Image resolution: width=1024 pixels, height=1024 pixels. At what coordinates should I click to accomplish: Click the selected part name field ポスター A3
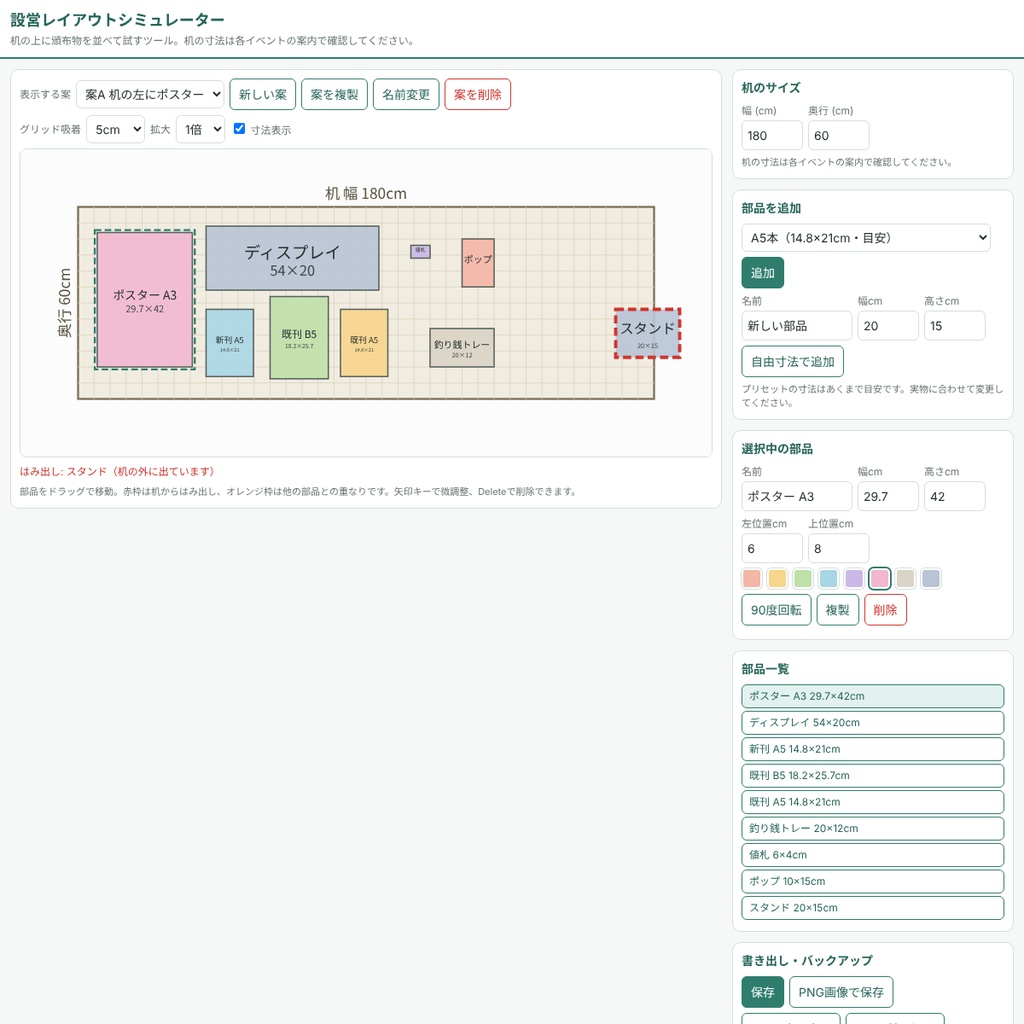tap(796, 496)
